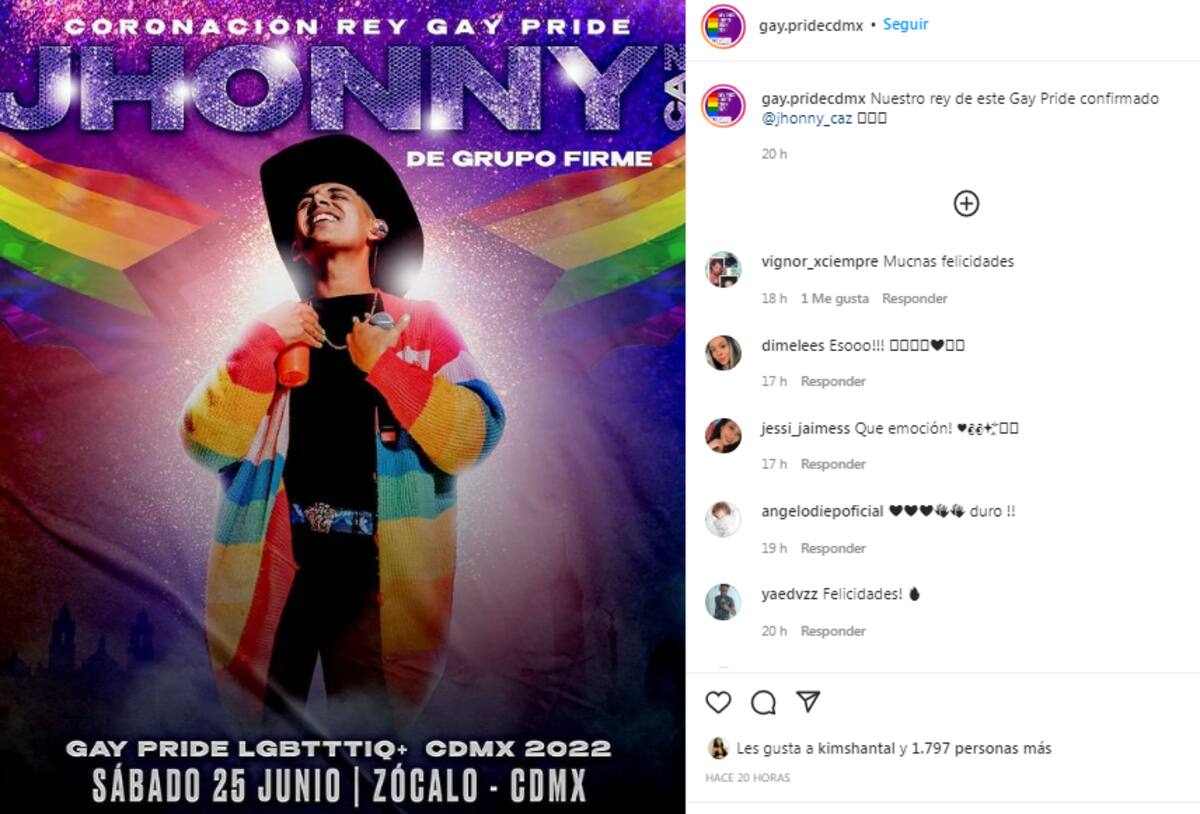The width and height of the screenshot is (1200, 814).
Task: Follow the account with Seguir
Action: click(905, 24)
